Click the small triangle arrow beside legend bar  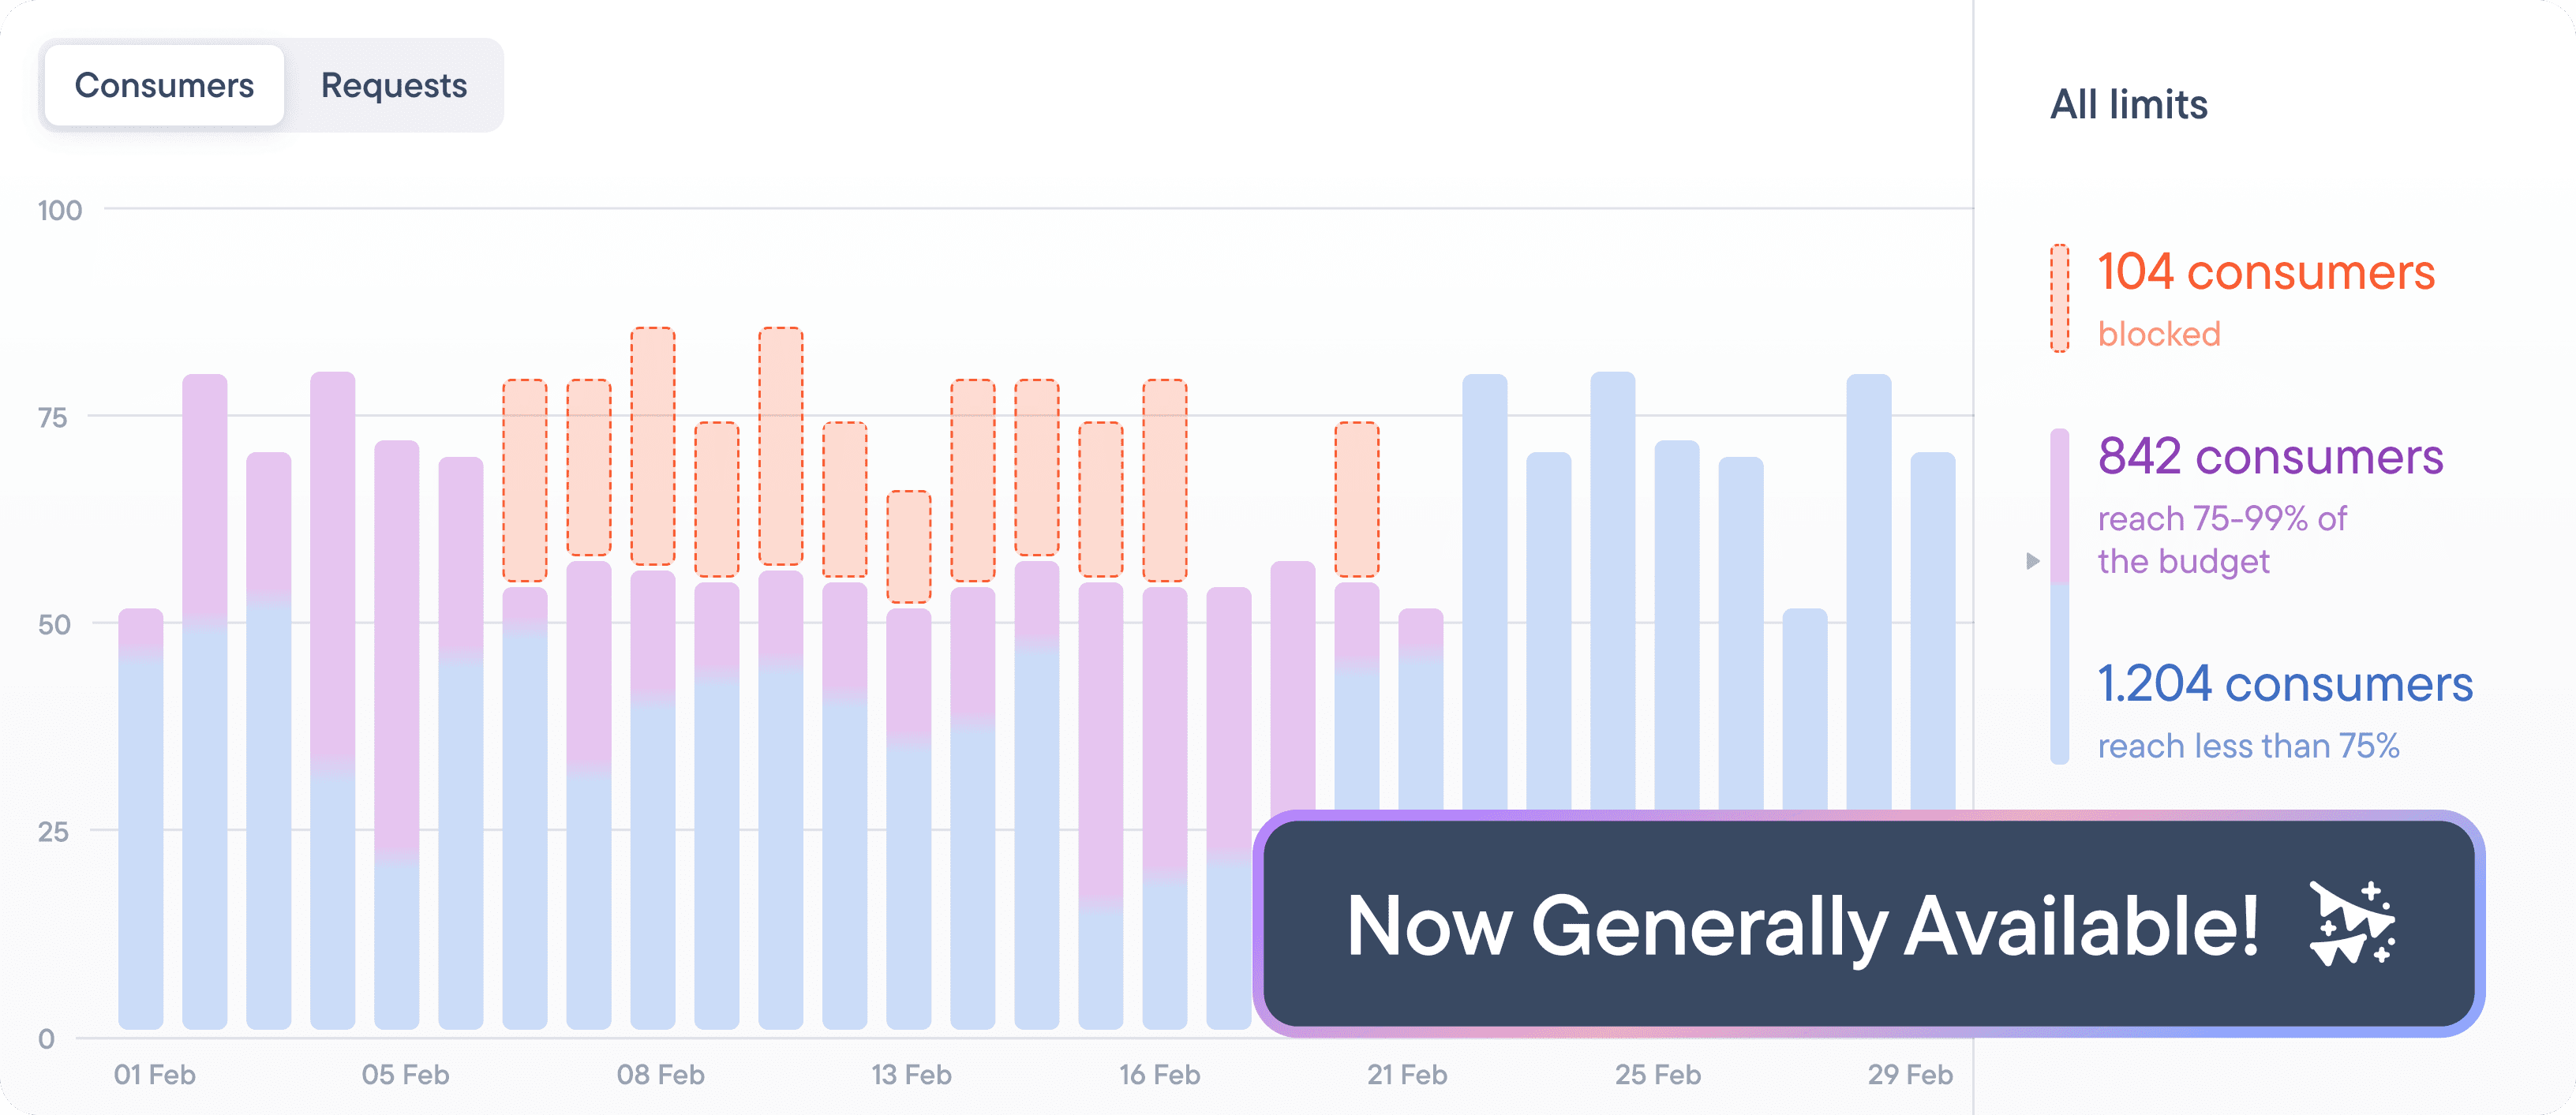tap(2032, 561)
